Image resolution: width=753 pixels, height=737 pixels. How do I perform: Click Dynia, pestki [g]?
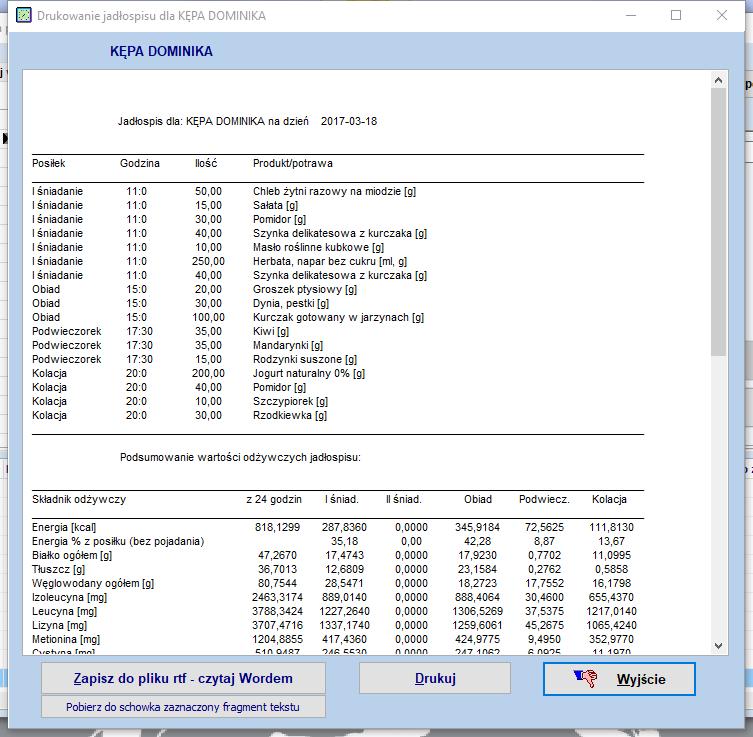[x=291, y=303]
